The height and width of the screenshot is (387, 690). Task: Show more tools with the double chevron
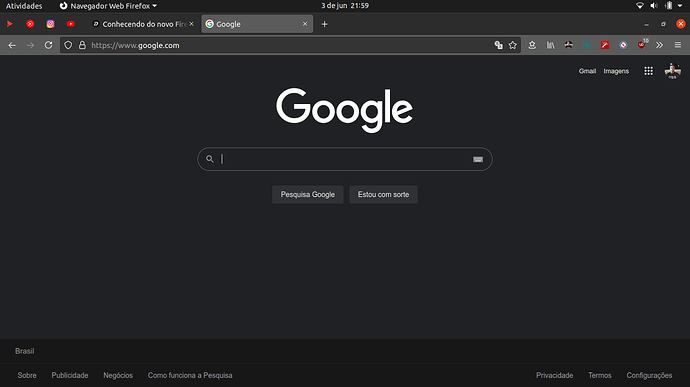(x=659, y=45)
